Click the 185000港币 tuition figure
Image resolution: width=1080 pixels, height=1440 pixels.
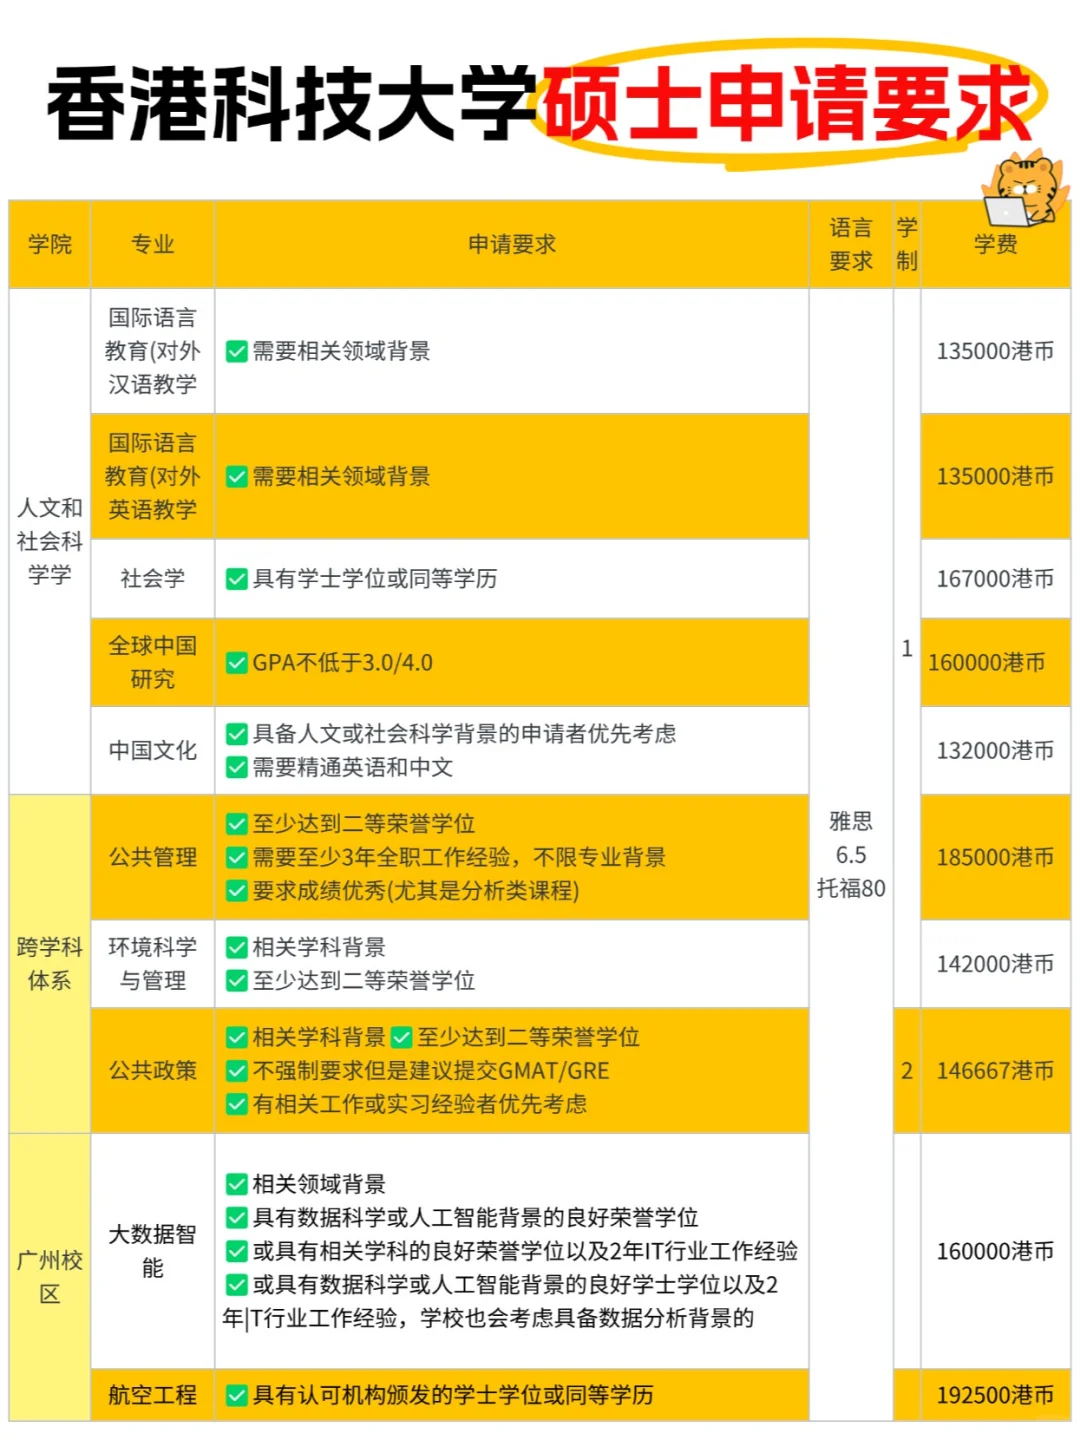pyautogui.click(x=994, y=857)
